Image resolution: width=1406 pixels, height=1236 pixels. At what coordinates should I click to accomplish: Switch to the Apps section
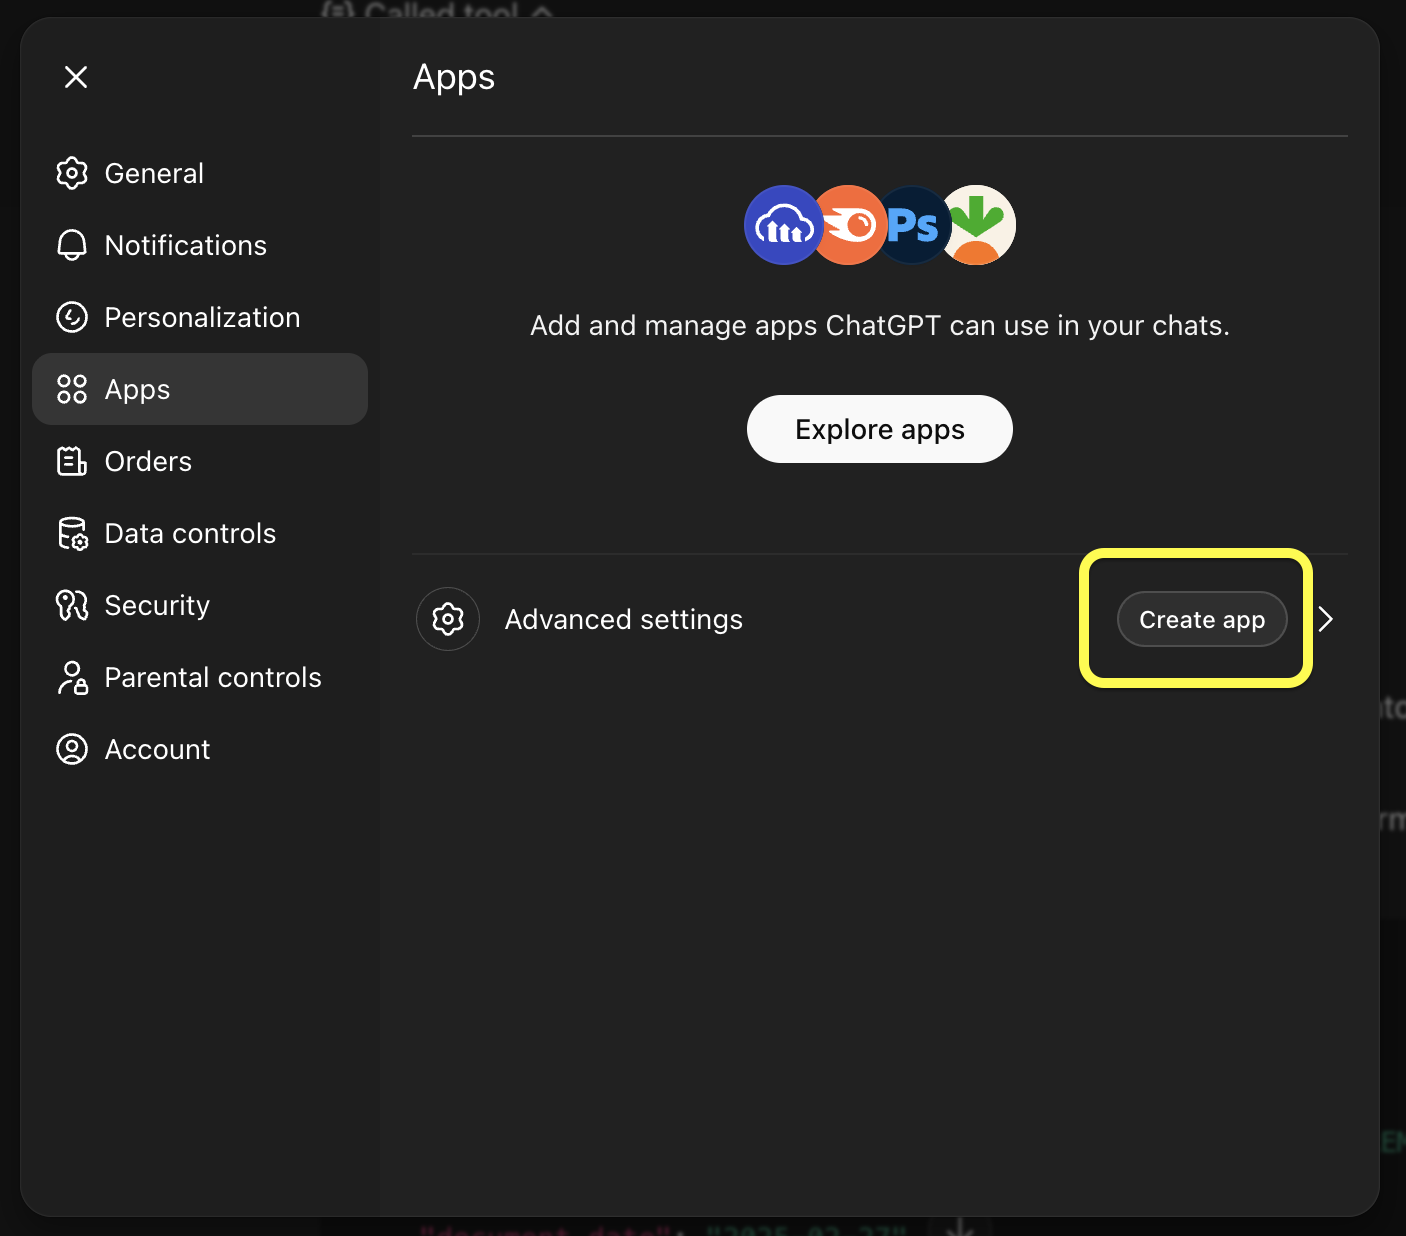pos(137,389)
